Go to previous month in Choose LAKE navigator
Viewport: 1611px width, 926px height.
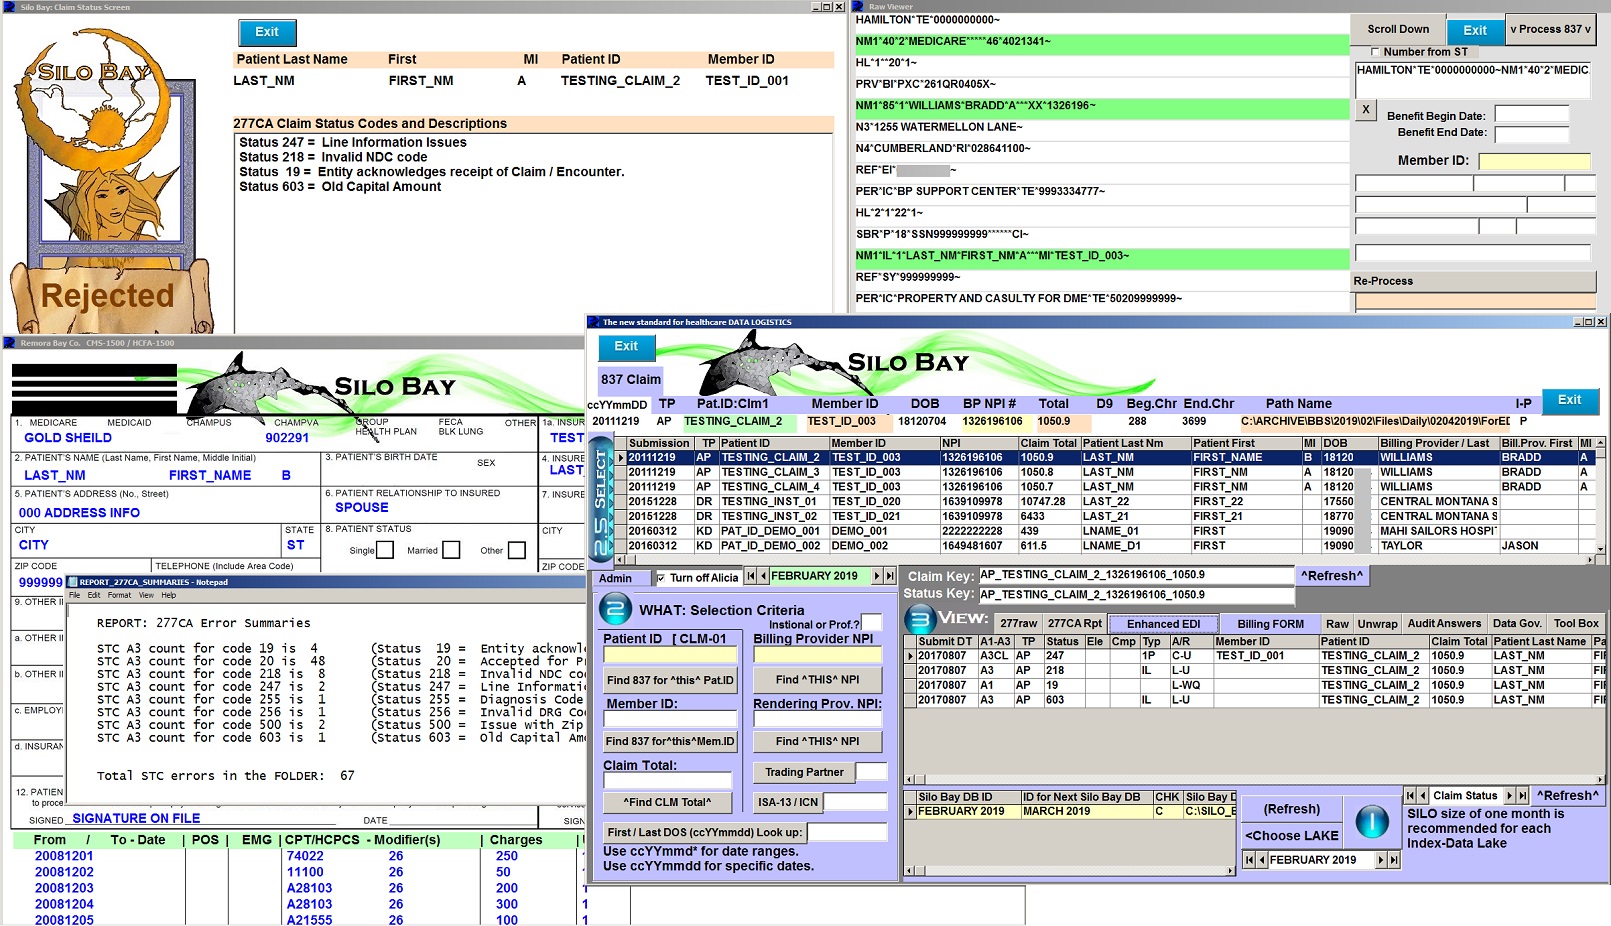(x=1262, y=860)
